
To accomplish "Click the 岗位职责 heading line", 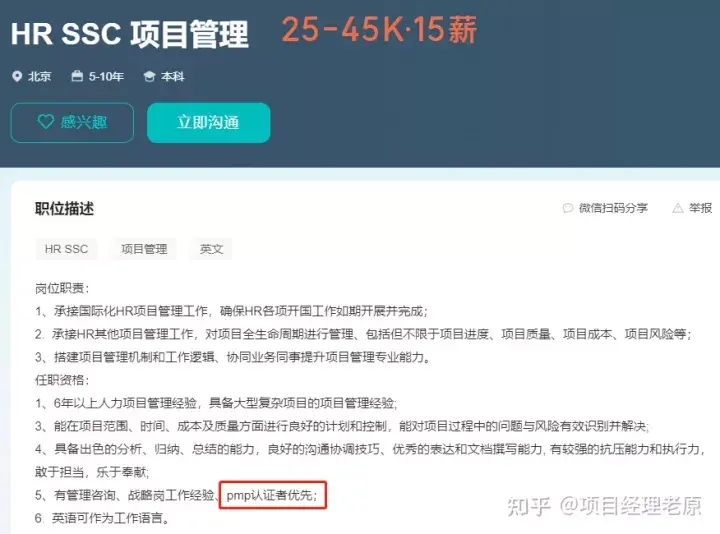I will click(x=62, y=288).
